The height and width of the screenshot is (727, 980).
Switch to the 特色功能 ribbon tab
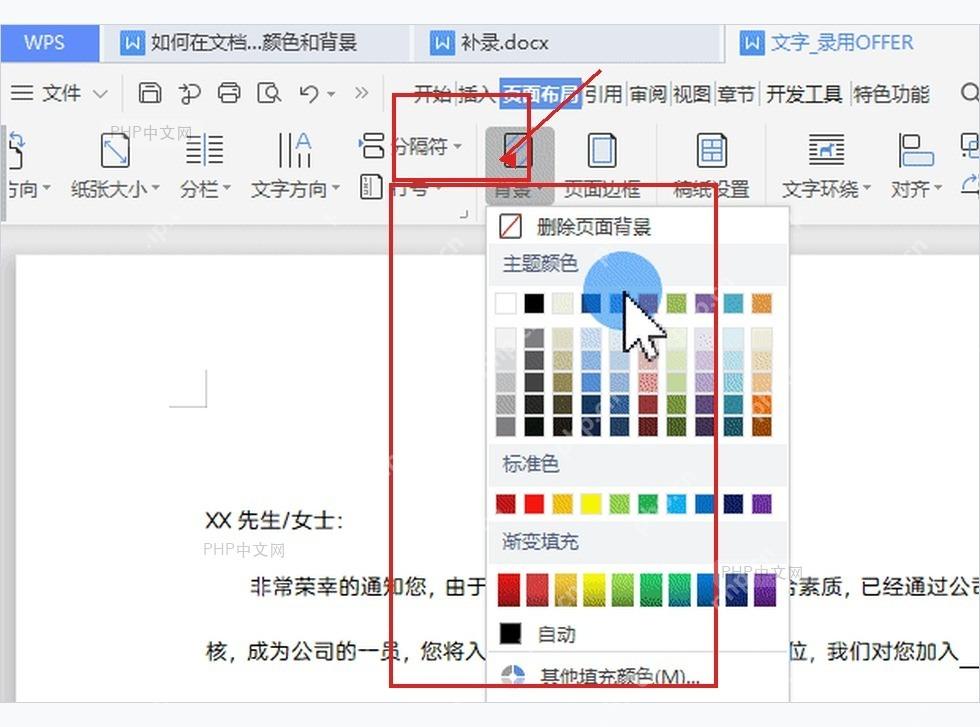pos(891,94)
